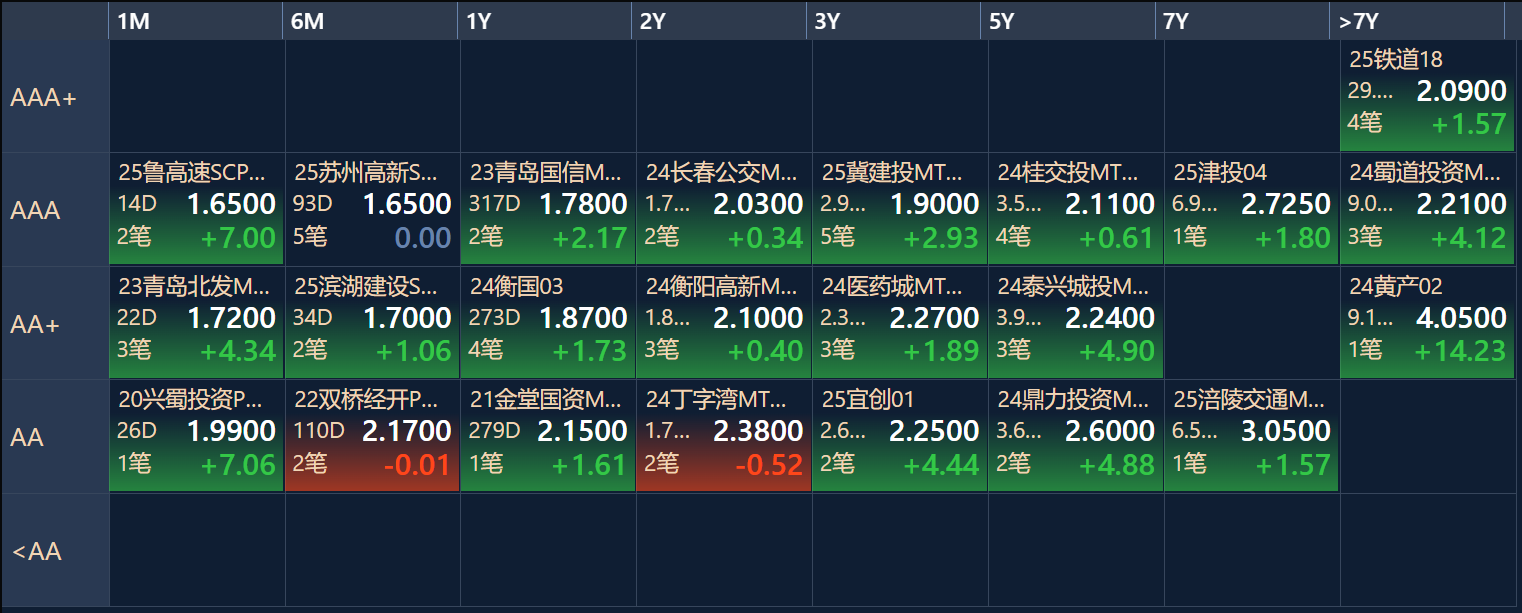1522x613 pixels.
Task: Select the 24长春公交M bond tile
Action: (x=724, y=209)
